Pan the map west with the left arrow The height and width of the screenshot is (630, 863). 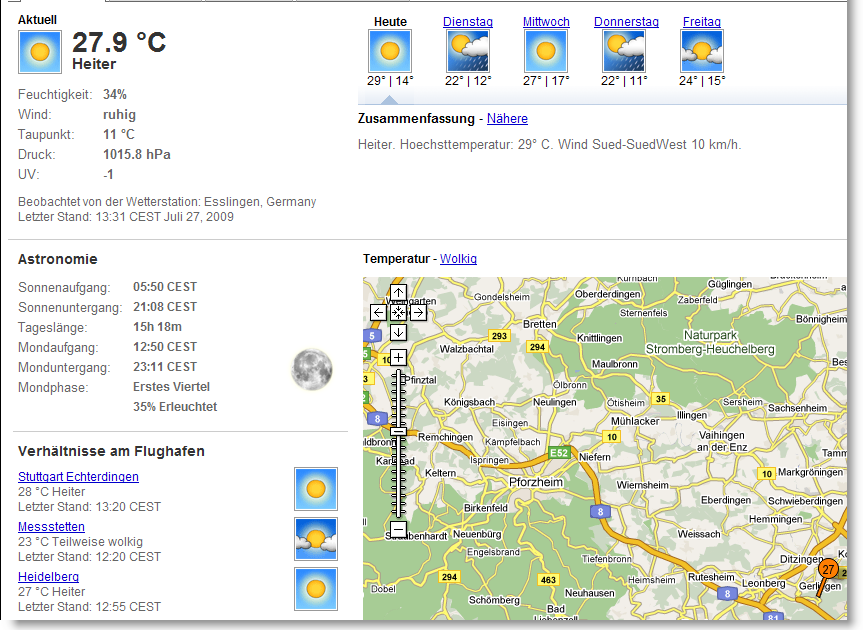pyautogui.click(x=378, y=312)
